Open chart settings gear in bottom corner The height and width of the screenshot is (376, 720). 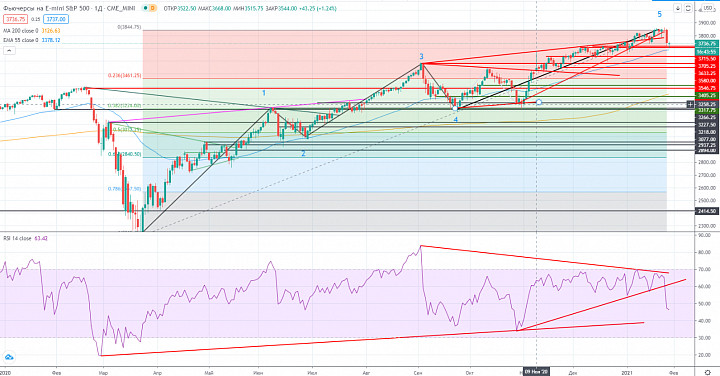point(708,371)
